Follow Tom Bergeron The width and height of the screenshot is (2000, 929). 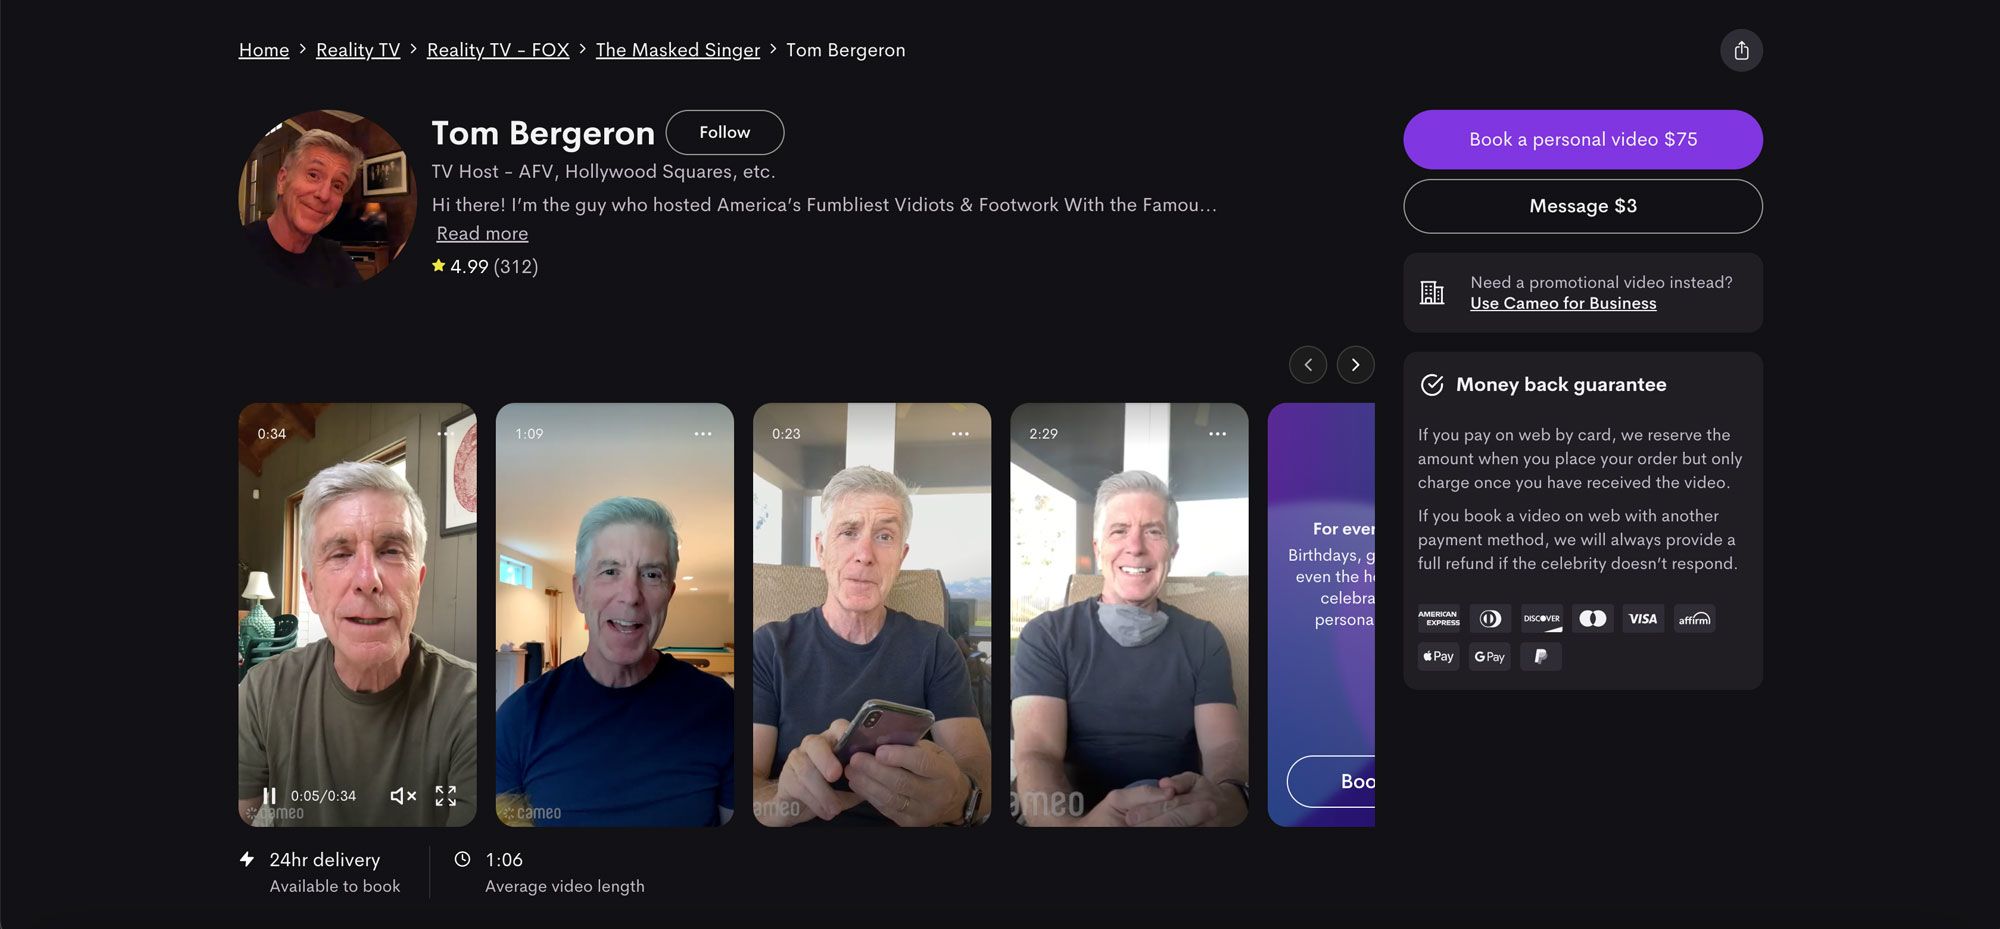(724, 132)
